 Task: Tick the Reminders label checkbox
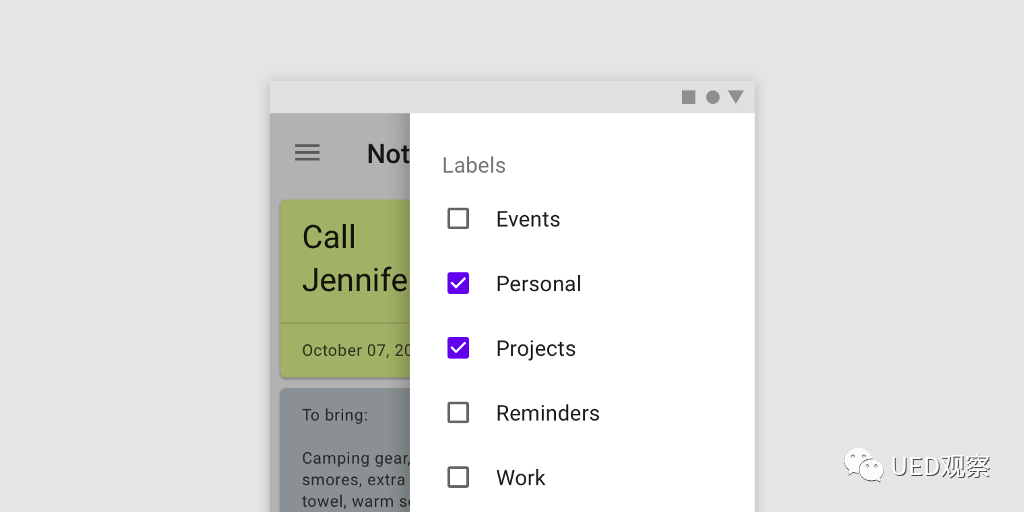458,412
